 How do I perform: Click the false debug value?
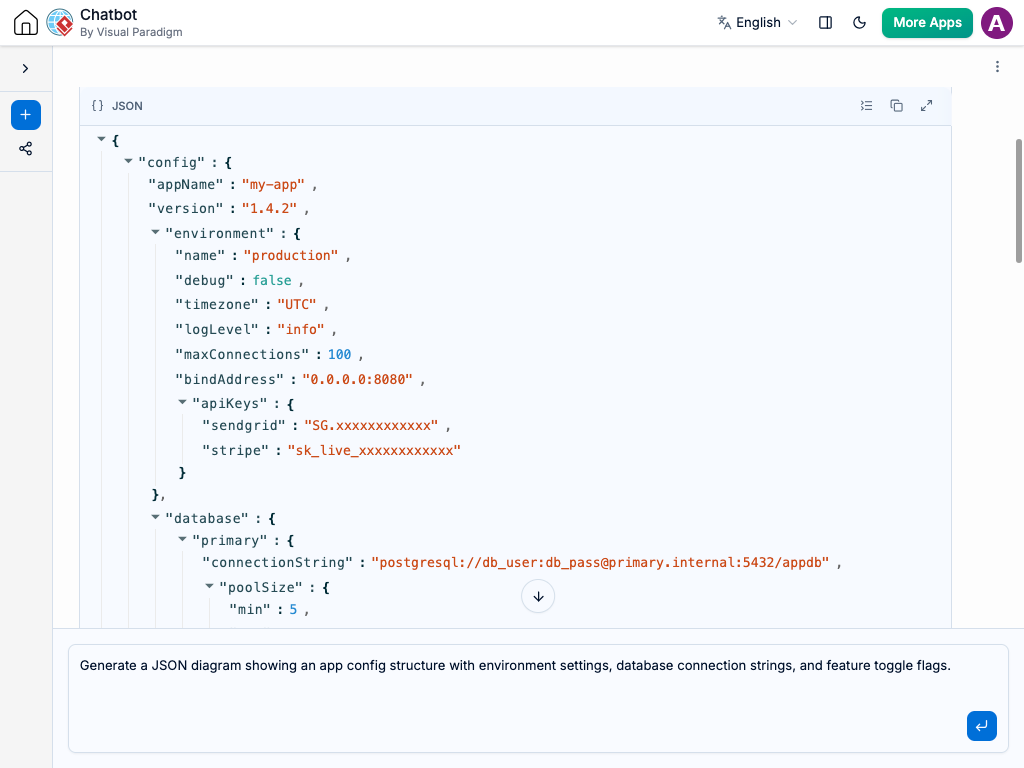click(x=272, y=281)
